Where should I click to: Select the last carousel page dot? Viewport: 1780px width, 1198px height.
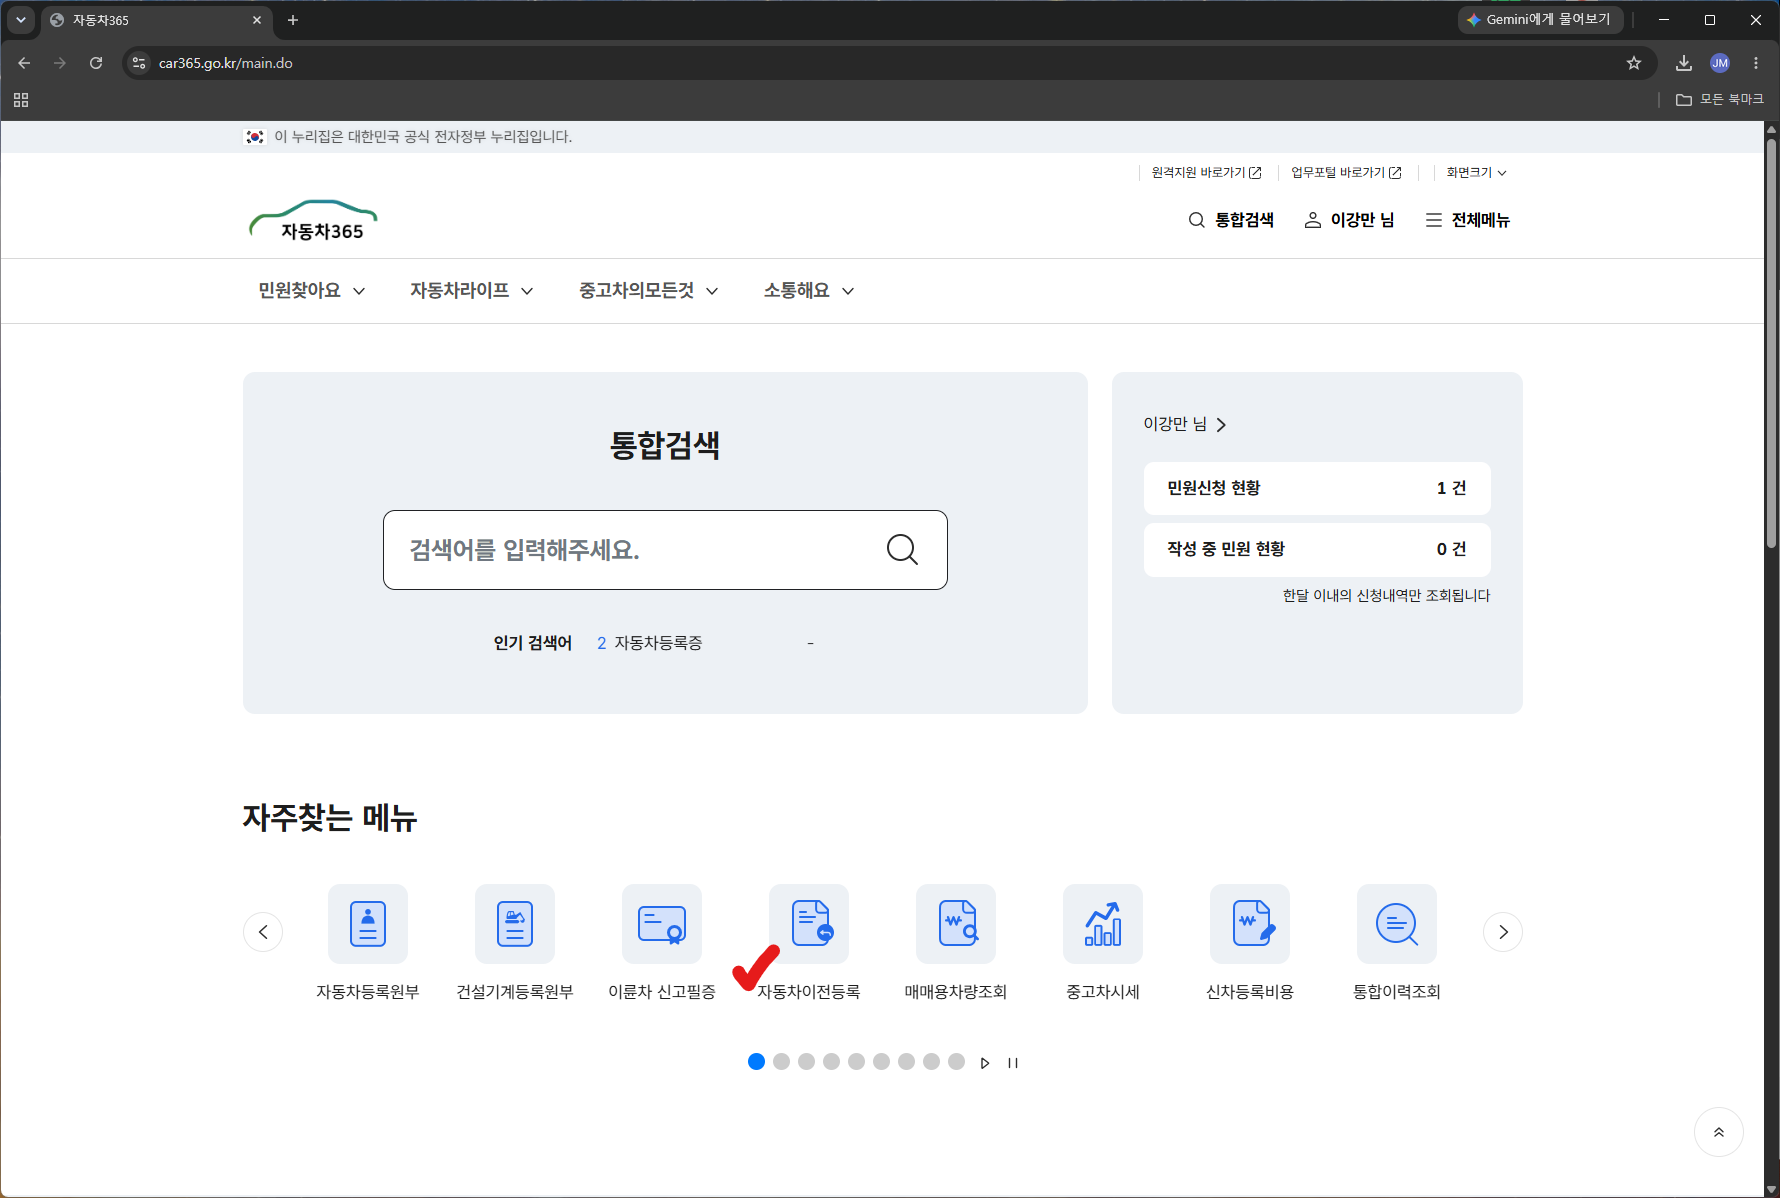tap(957, 1062)
